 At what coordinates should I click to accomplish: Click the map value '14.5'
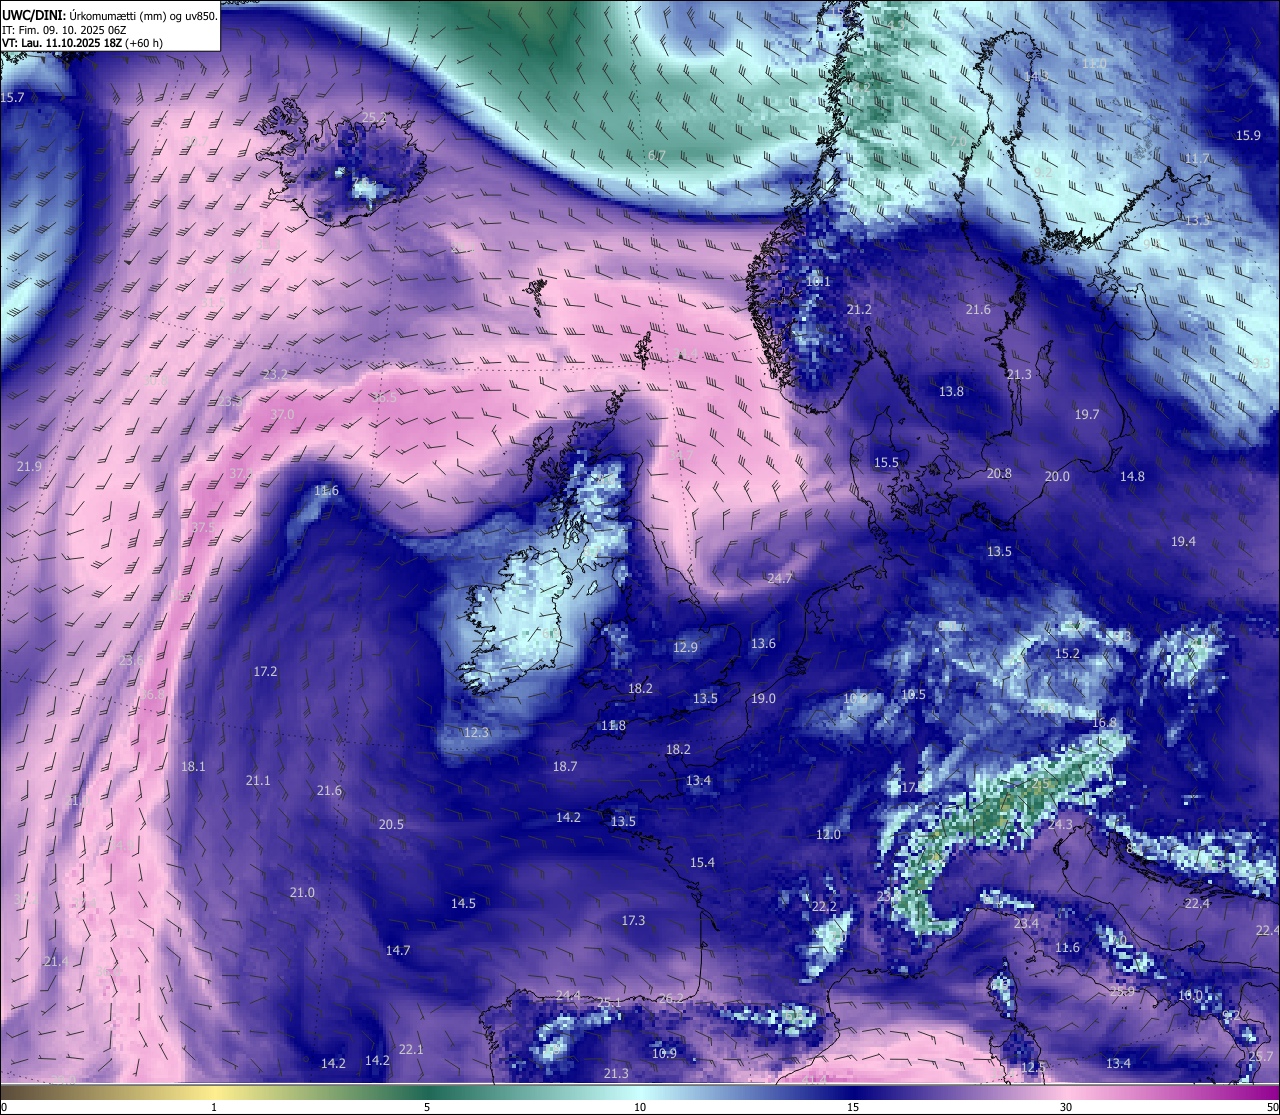(x=463, y=904)
